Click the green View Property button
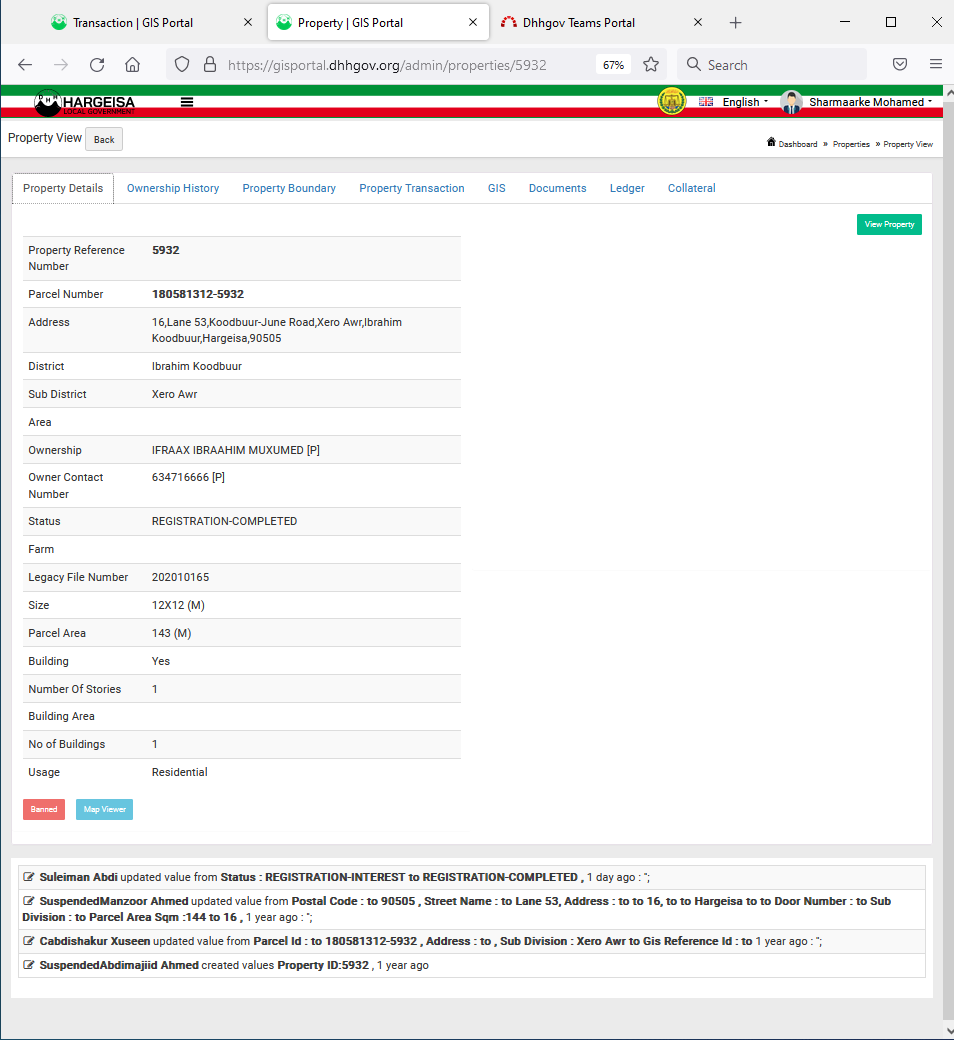 [889, 224]
